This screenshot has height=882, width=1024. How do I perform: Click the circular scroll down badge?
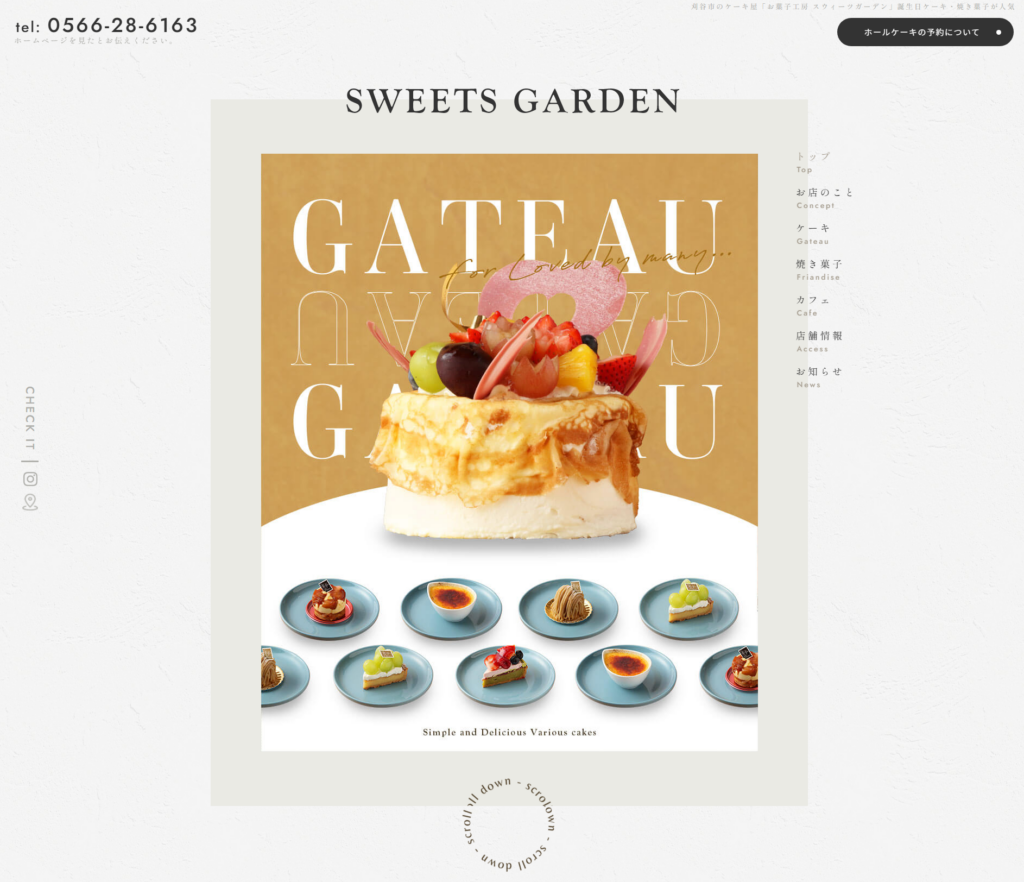point(509,824)
